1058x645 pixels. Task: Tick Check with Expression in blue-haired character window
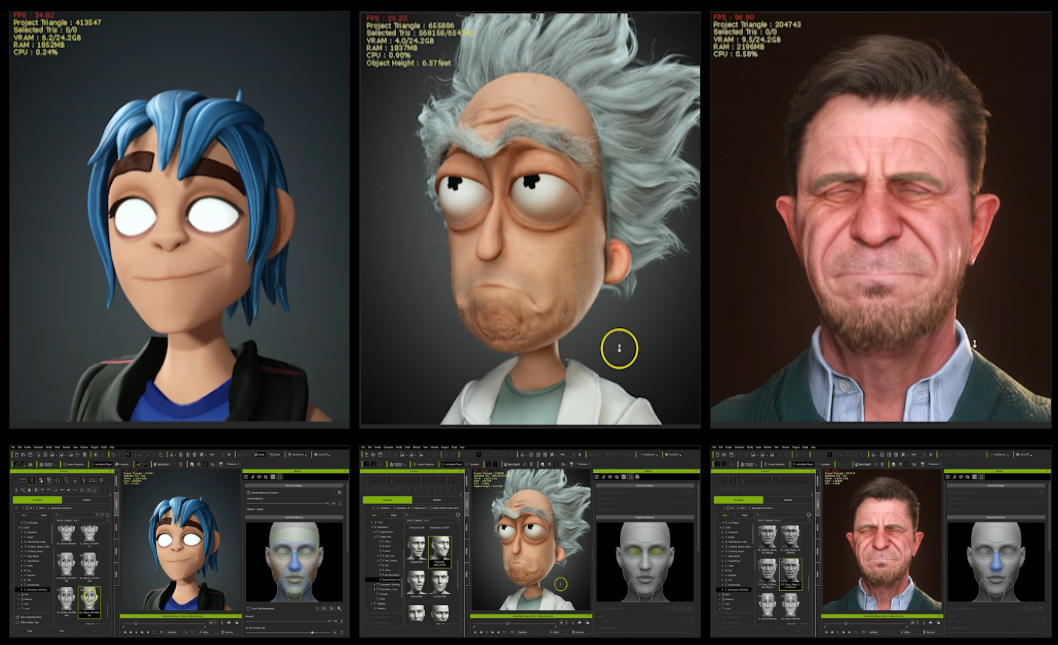249,609
